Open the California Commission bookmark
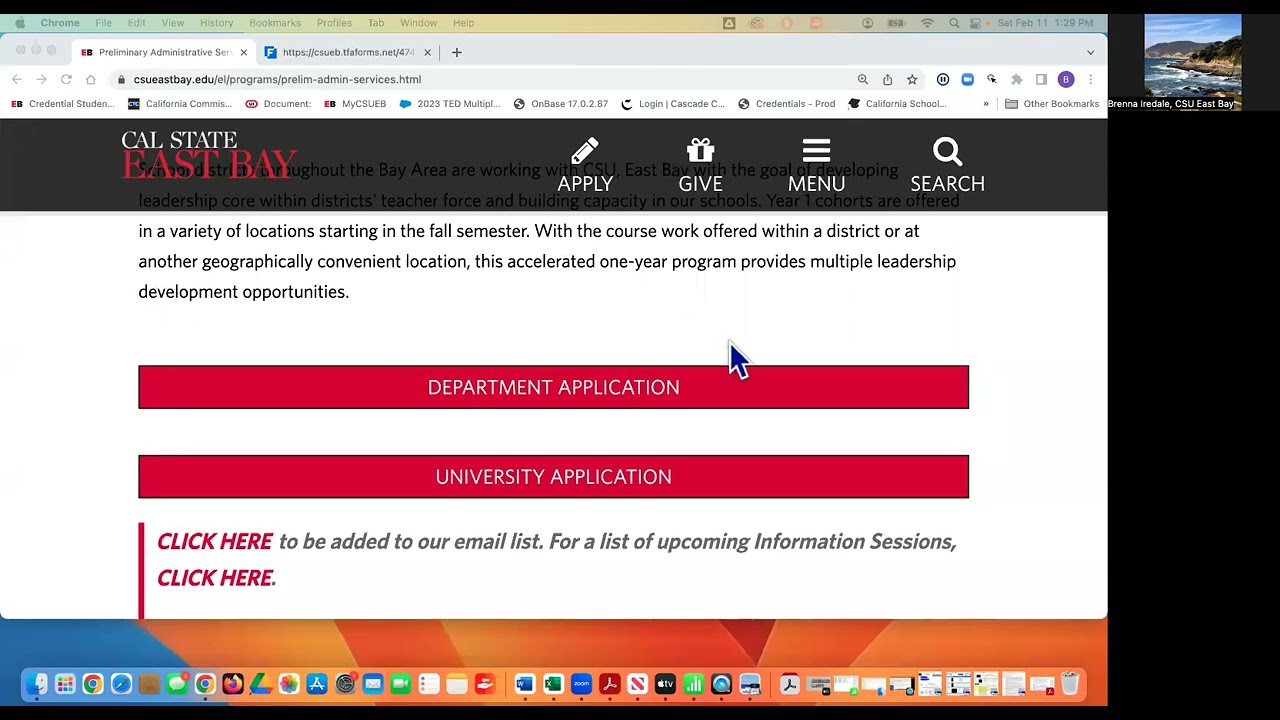This screenshot has height=720, width=1280. coord(180,104)
